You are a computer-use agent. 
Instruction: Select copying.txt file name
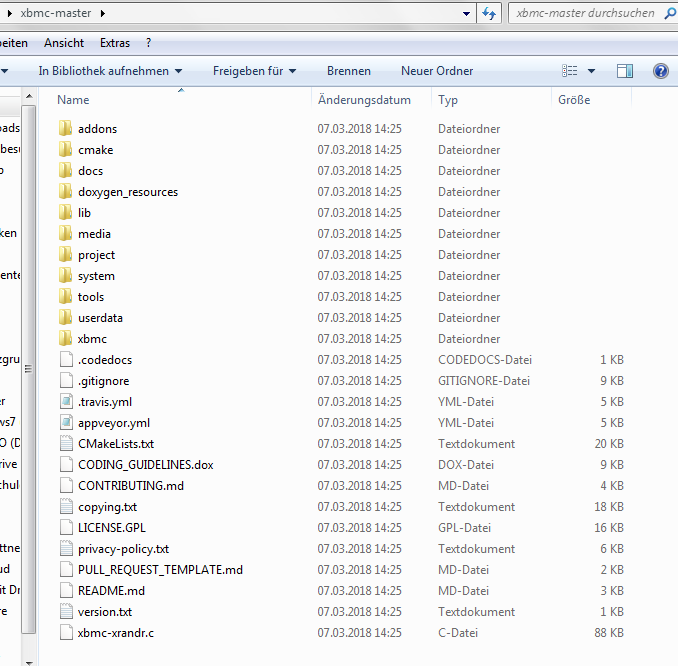tap(107, 507)
